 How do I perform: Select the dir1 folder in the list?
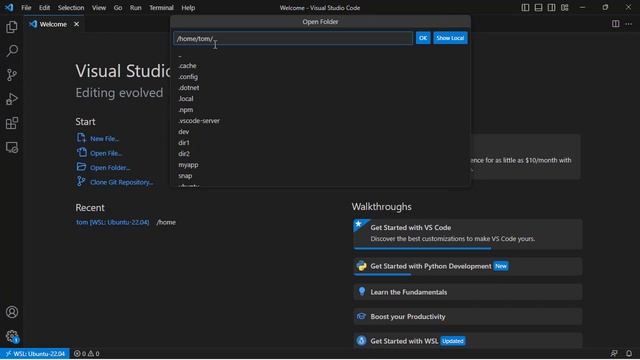click(x=320, y=143)
